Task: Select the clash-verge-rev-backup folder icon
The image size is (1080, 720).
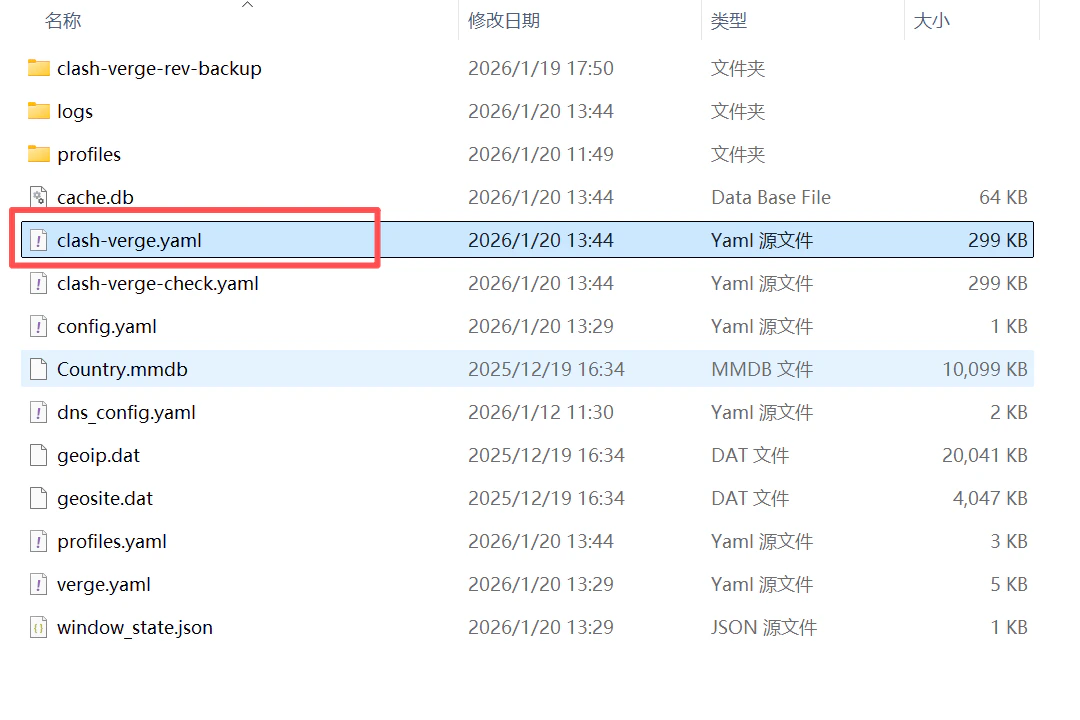Action: (x=39, y=68)
